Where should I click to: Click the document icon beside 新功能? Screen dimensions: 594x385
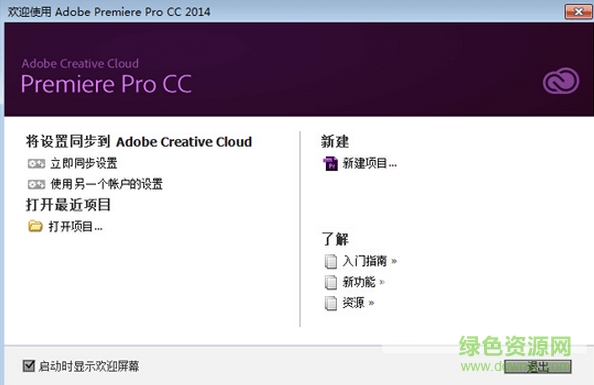click(x=331, y=282)
